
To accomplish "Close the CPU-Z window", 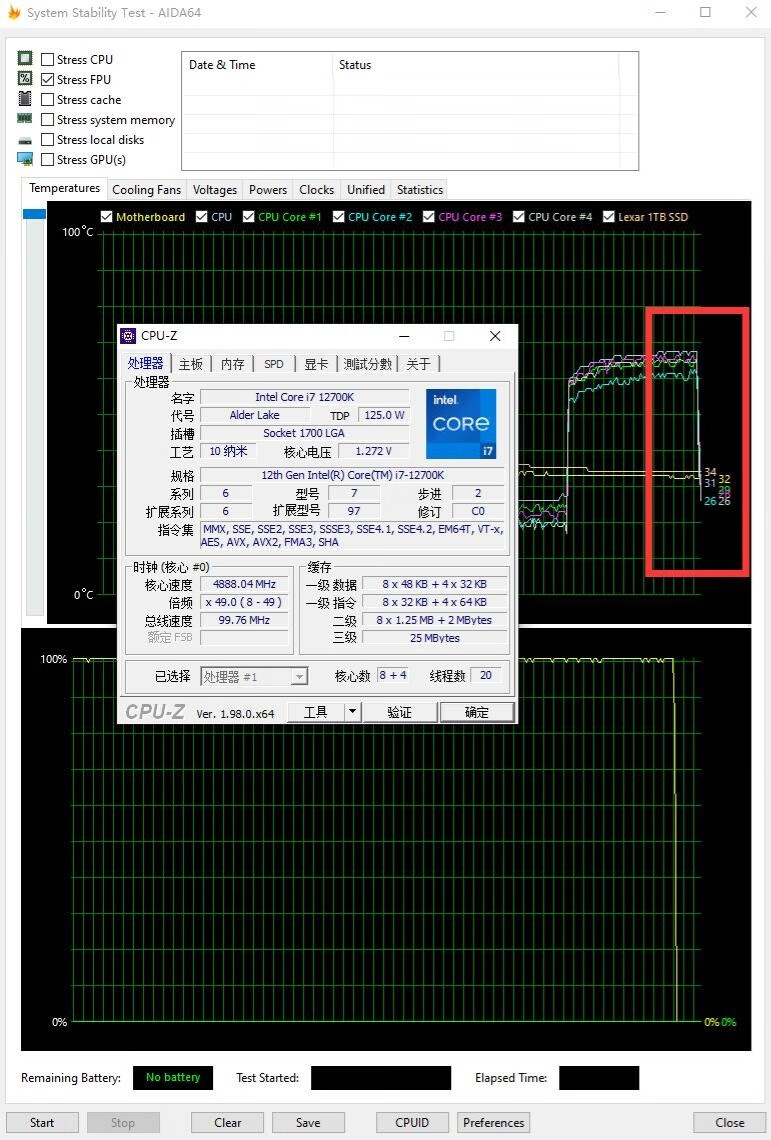I will pos(495,335).
